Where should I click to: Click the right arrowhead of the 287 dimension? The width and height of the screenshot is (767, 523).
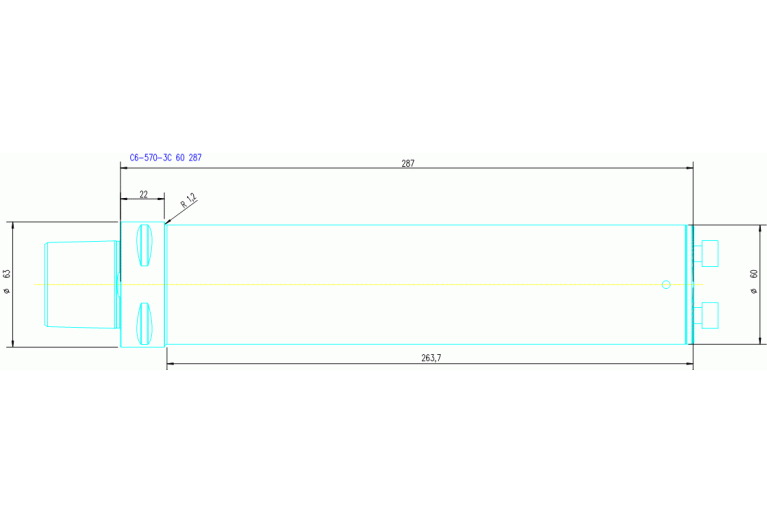(688, 169)
